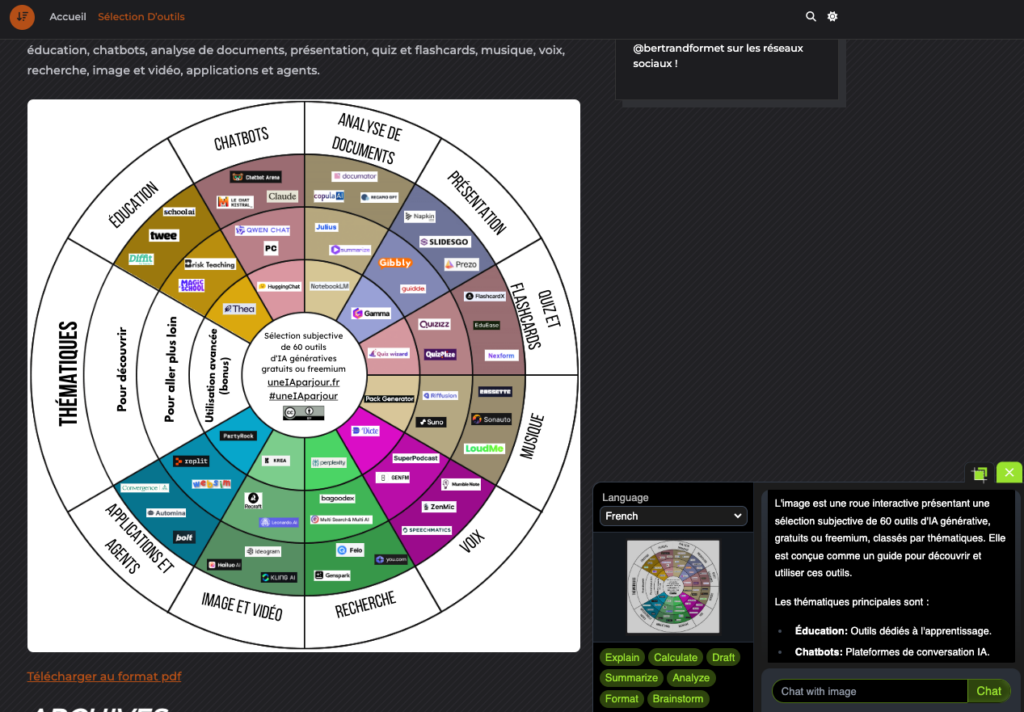1024x712 pixels.
Task: Click the Analyze button
Action: (x=691, y=678)
